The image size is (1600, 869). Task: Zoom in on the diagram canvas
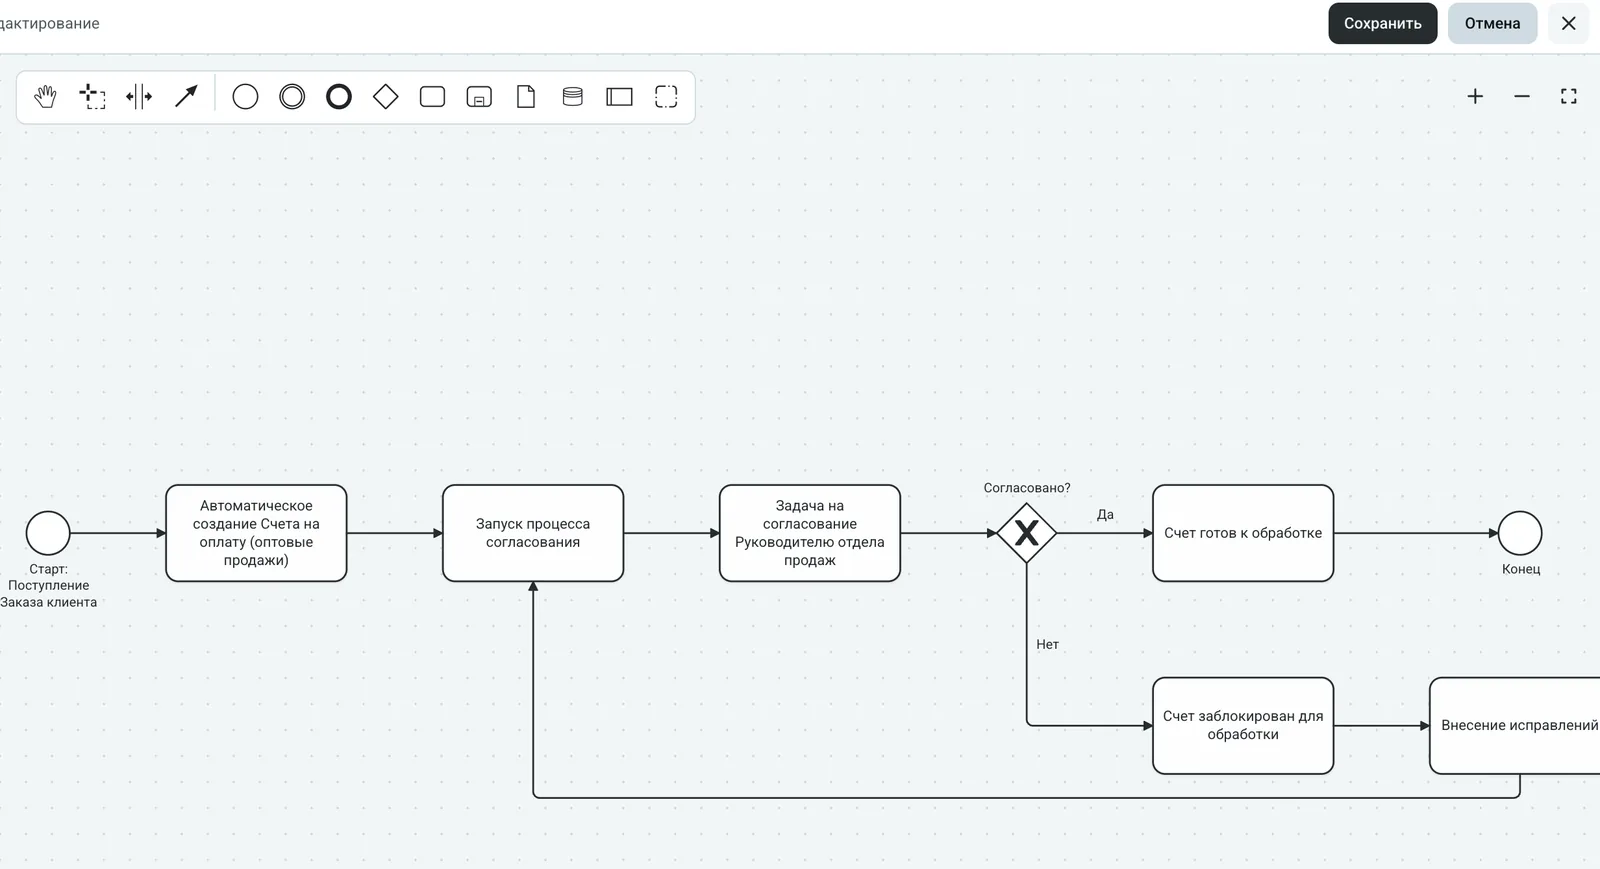click(x=1475, y=97)
